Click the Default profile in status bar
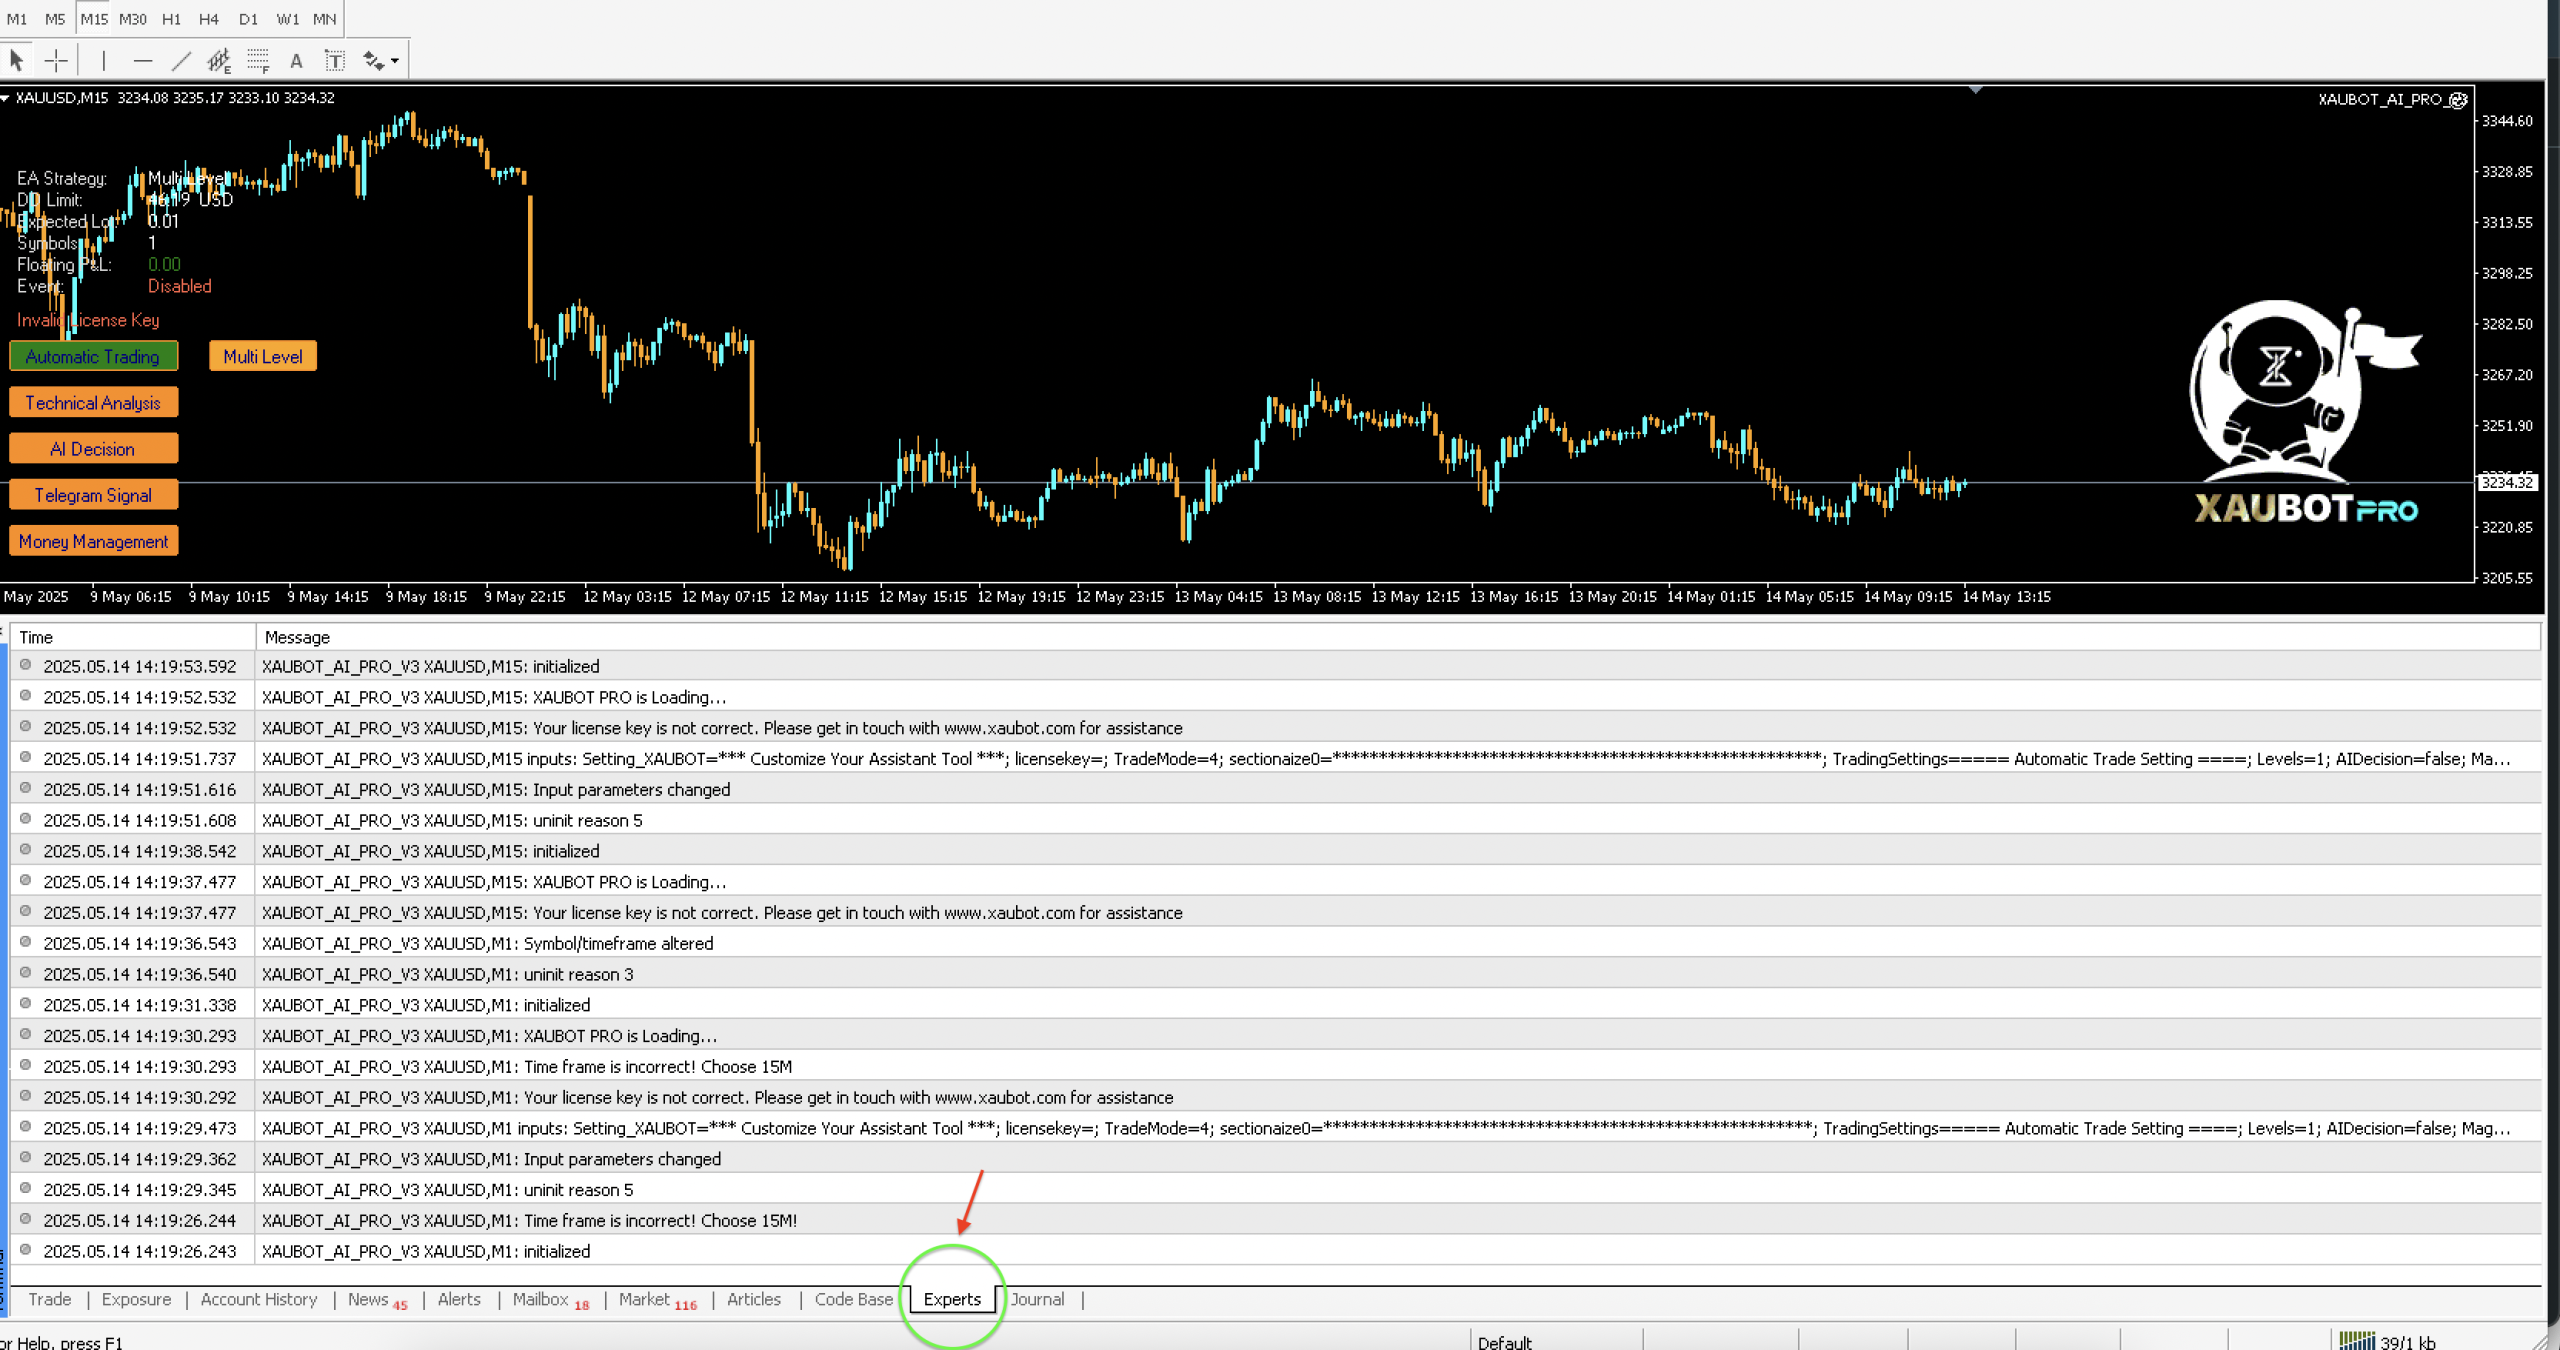This screenshot has width=2560, height=1350. tap(1504, 1342)
